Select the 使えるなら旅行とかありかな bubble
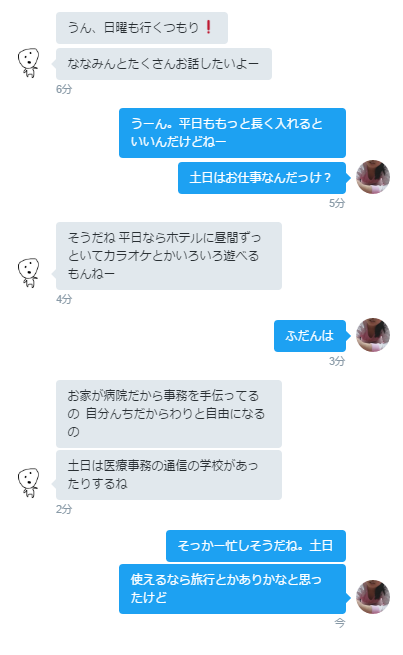This screenshot has height=655, width=403. tap(232, 589)
